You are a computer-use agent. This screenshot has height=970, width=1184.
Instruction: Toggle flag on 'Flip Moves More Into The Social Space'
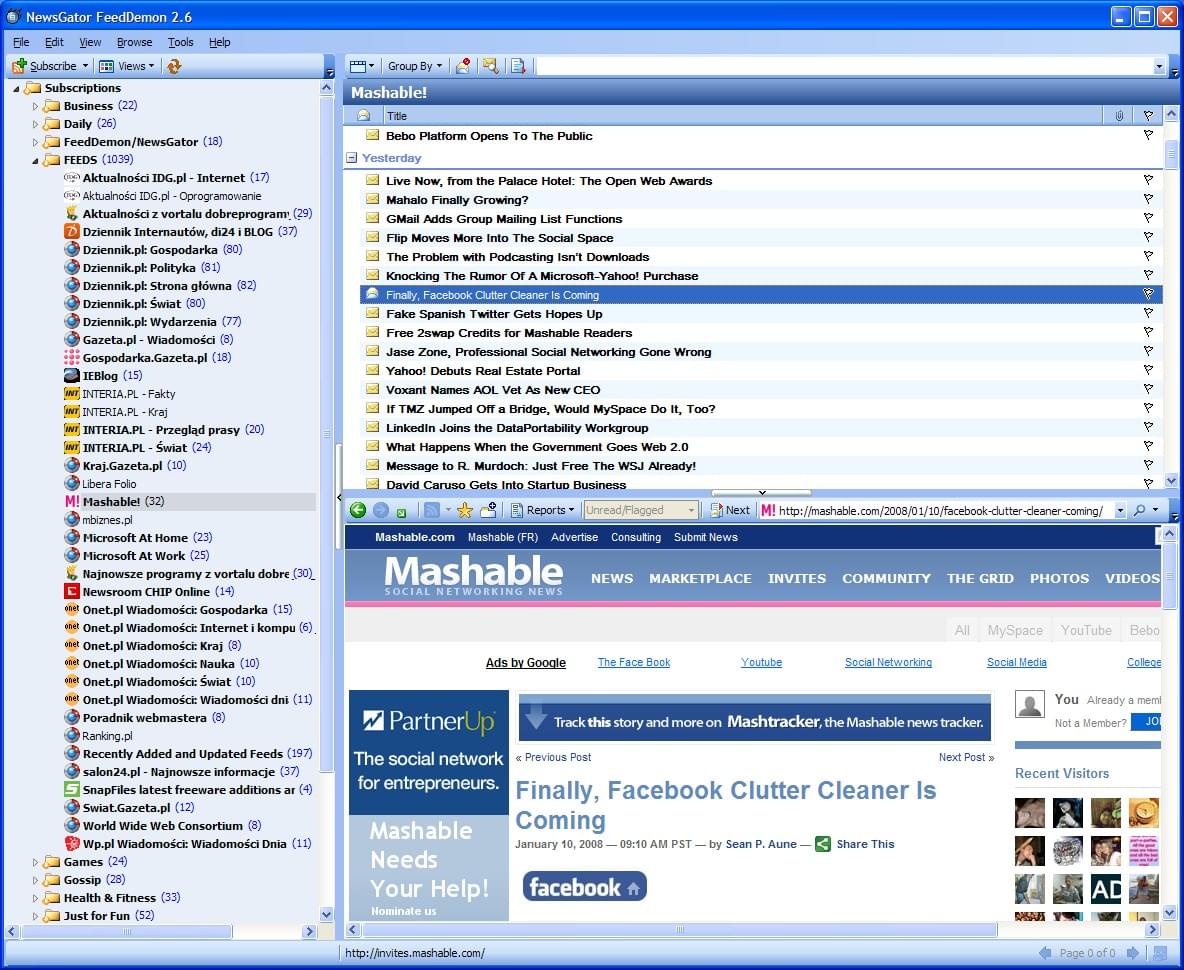coord(1148,237)
